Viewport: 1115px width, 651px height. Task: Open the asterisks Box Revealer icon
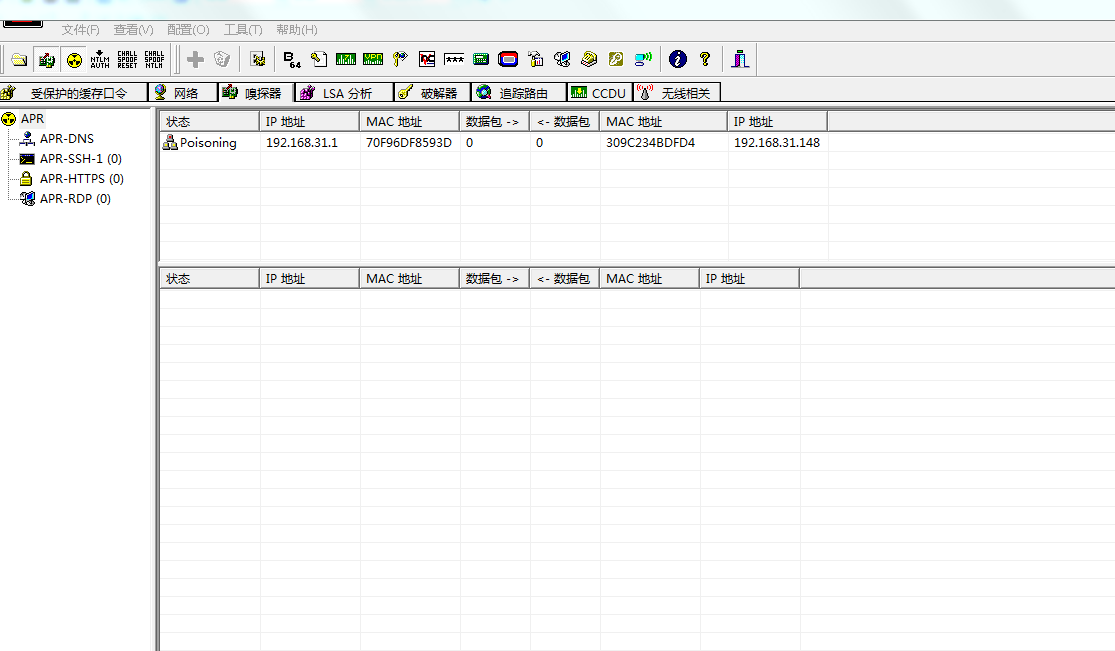[454, 60]
